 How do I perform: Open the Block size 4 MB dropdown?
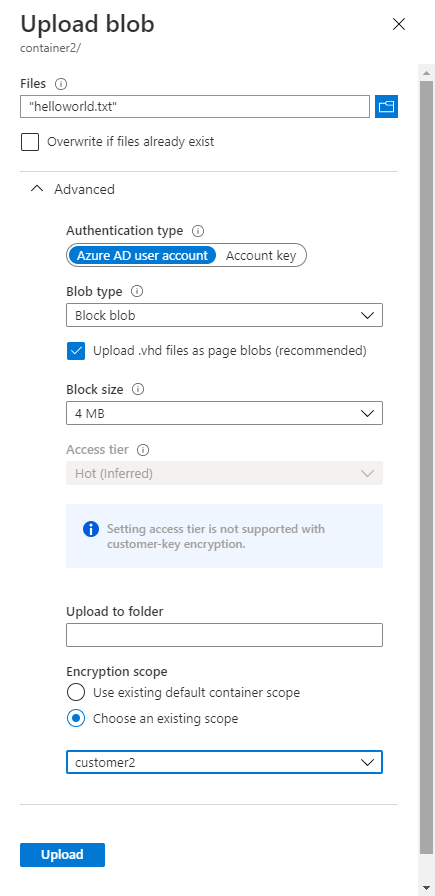(x=225, y=413)
